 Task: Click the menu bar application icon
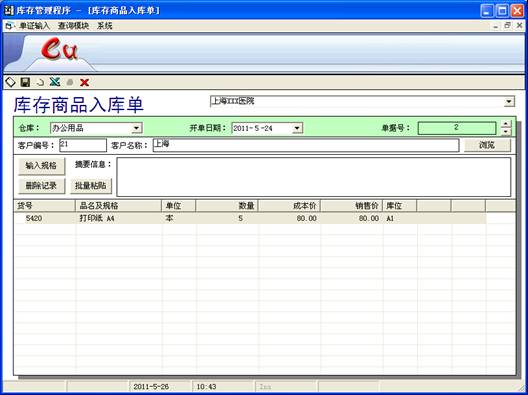(9, 26)
